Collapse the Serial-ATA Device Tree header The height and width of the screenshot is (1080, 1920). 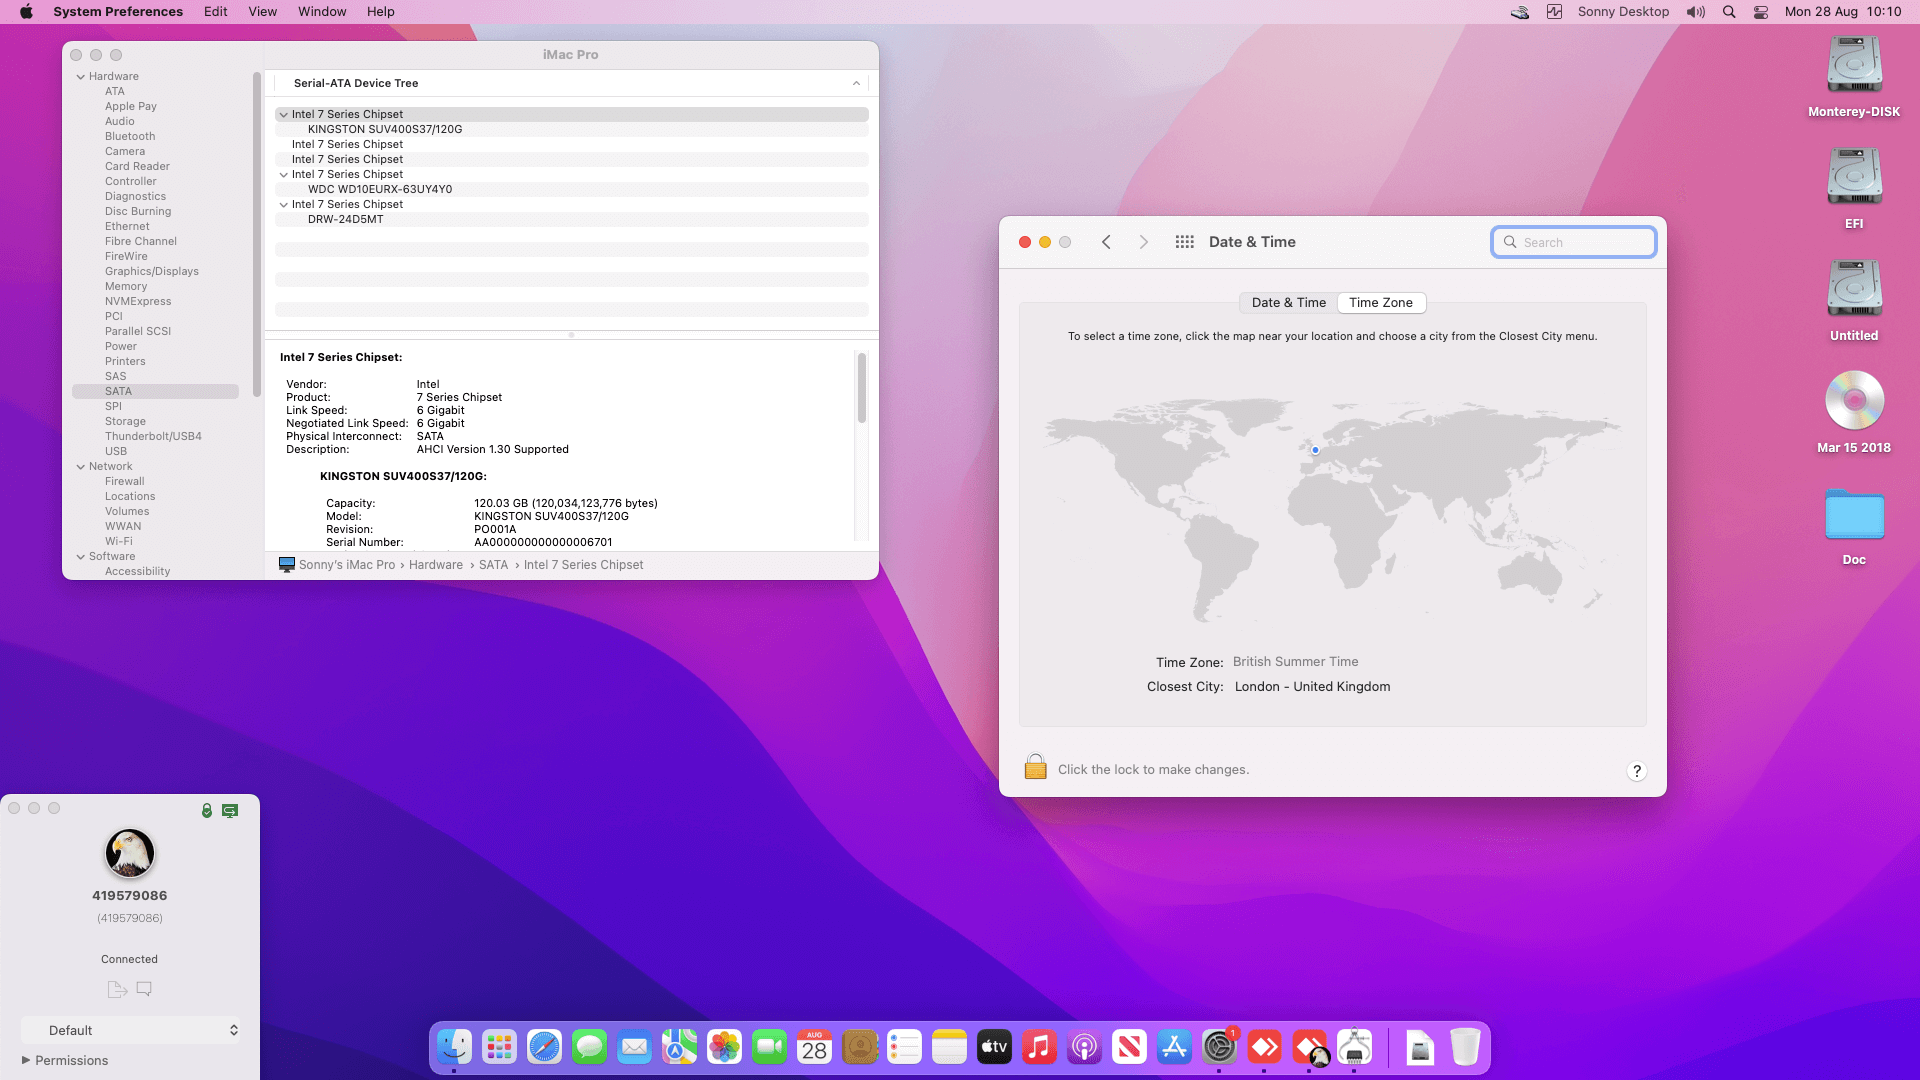pyautogui.click(x=856, y=84)
